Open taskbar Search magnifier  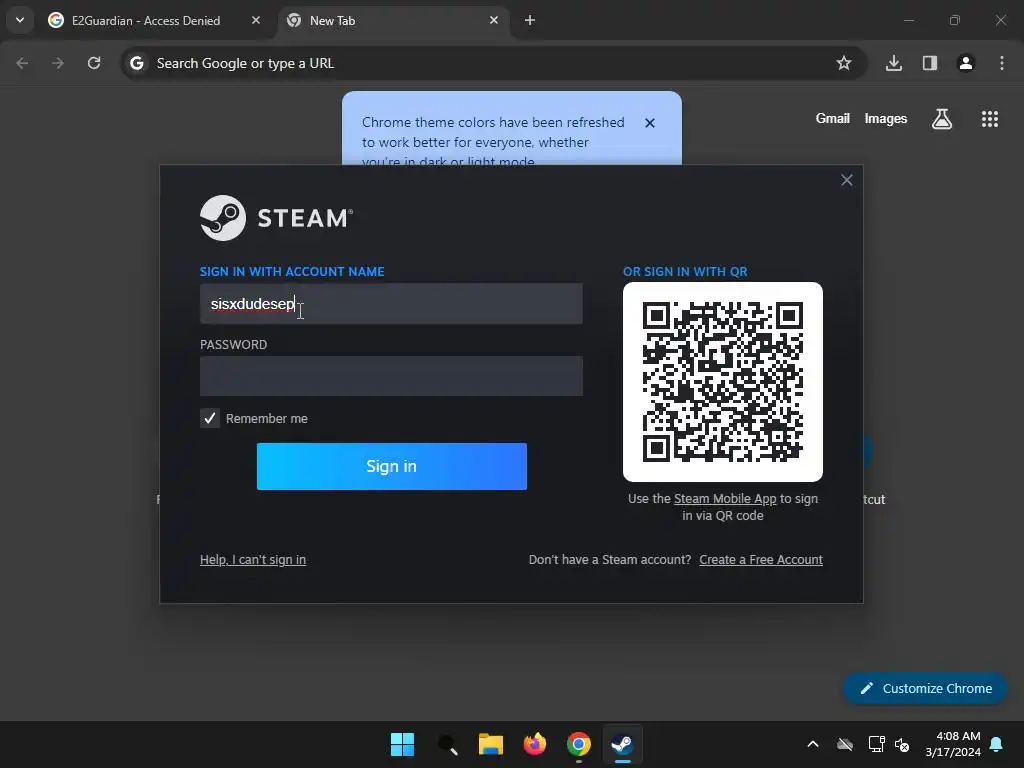point(447,744)
